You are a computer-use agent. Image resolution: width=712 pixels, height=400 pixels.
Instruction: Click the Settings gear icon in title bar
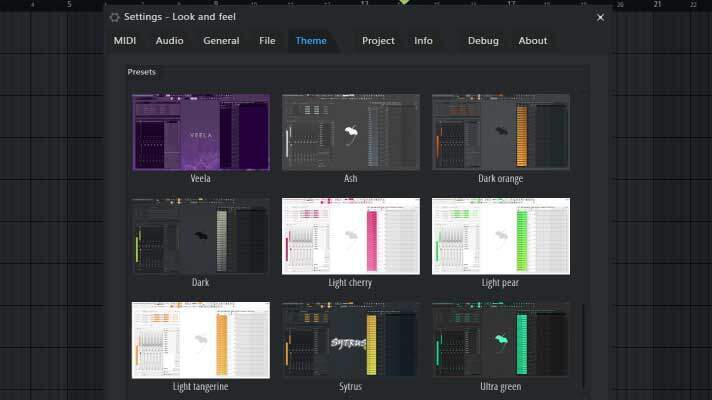click(115, 17)
